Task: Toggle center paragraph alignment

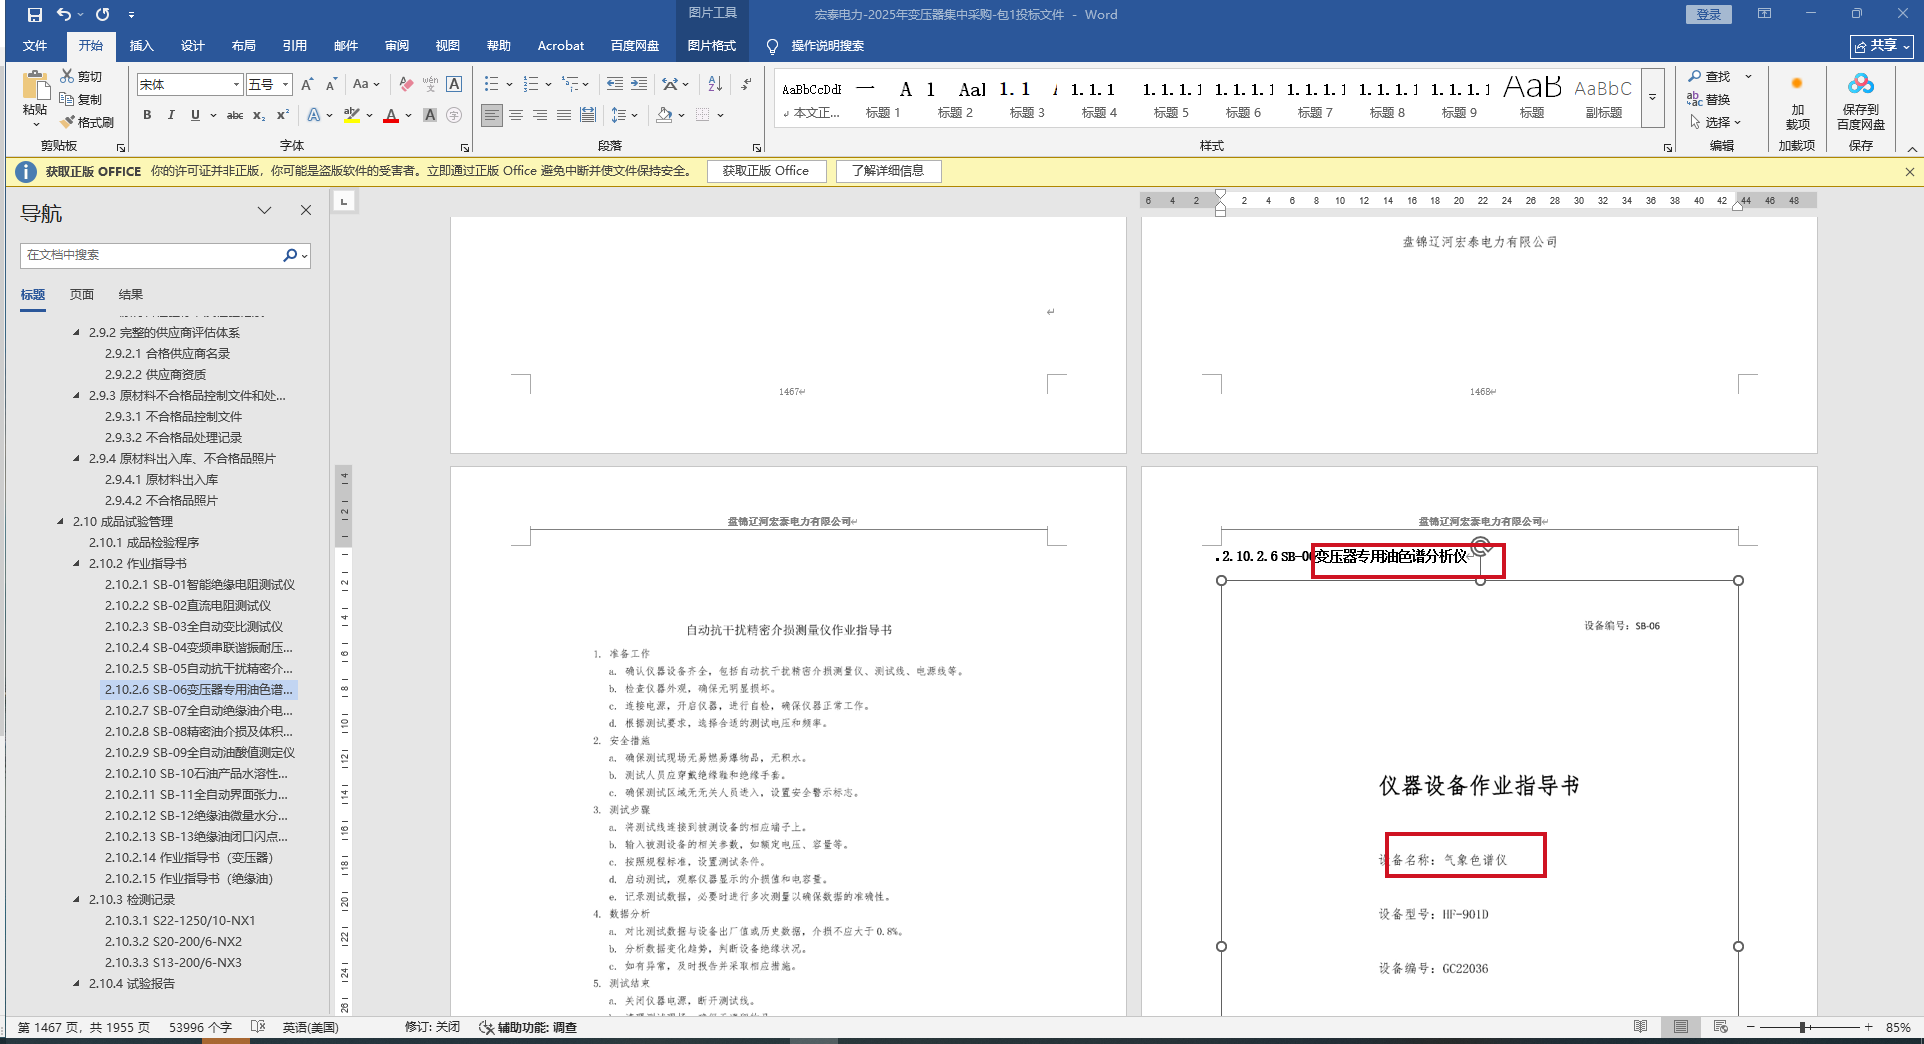Action: pos(516,115)
